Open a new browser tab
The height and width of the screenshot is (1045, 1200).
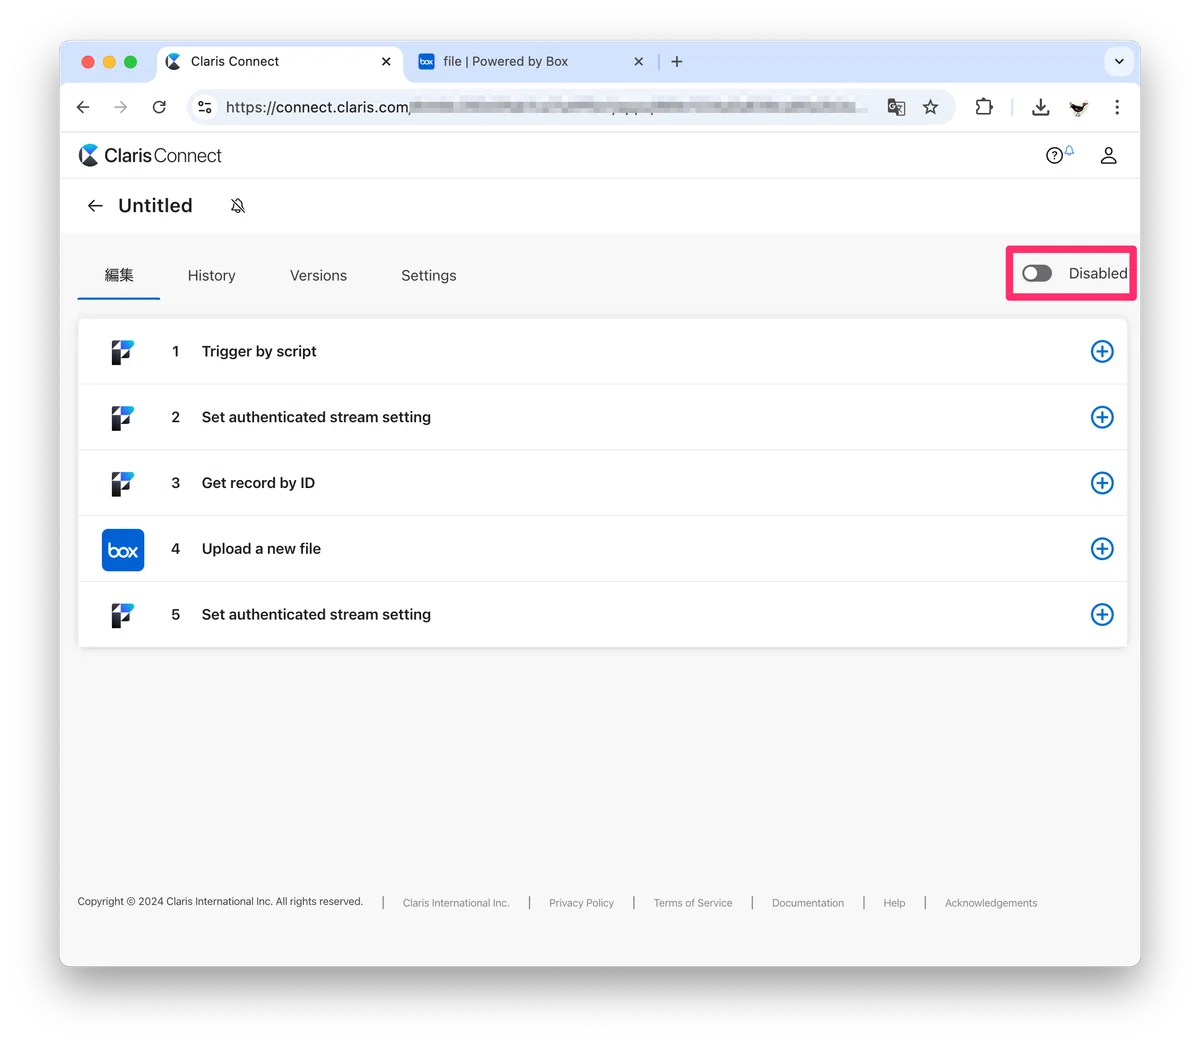click(x=677, y=61)
